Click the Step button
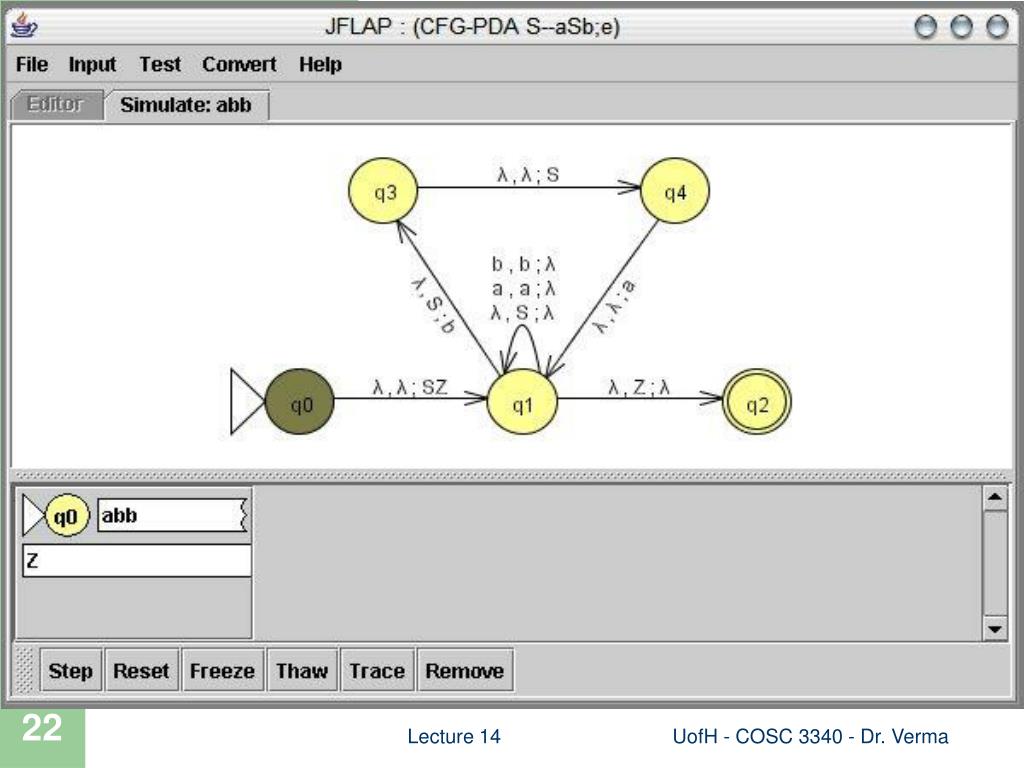 pos(71,670)
